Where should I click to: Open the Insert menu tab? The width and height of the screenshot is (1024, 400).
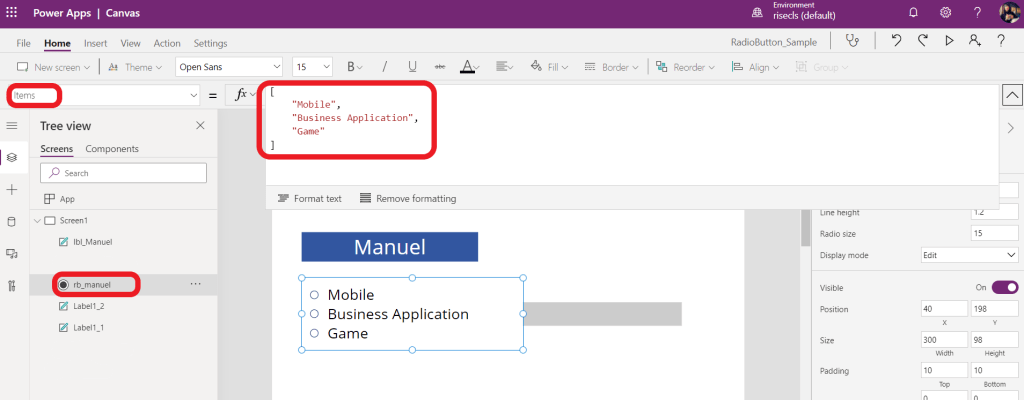[x=96, y=43]
